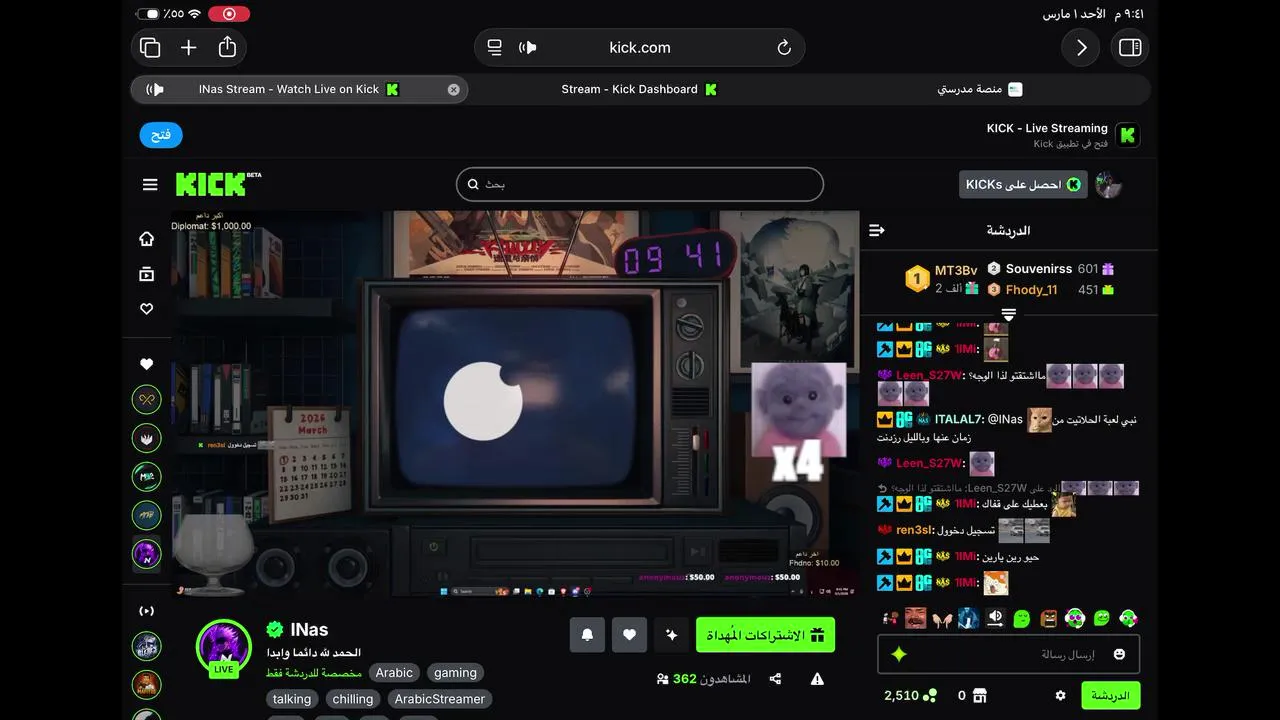Image resolution: width=1280 pixels, height=720 pixels.
Task: Open the Kick shop icon
Action: coord(980,695)
